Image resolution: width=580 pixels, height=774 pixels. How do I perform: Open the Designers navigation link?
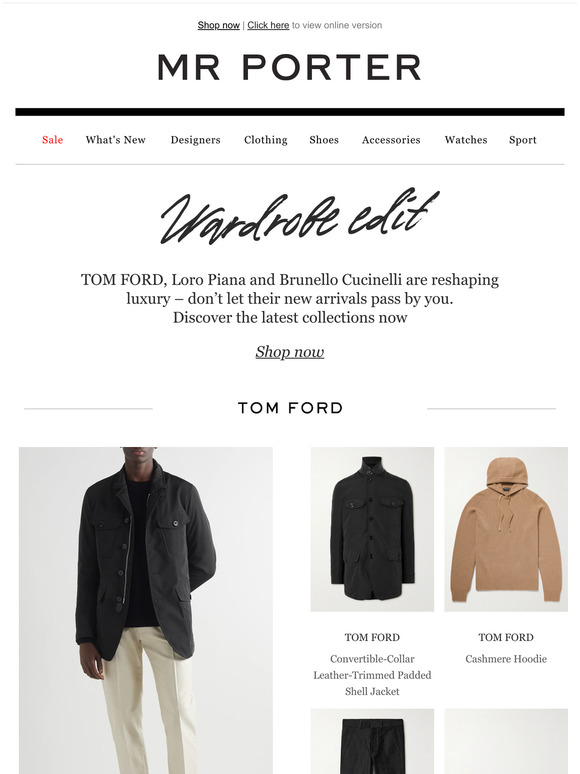tap(195, 140)
